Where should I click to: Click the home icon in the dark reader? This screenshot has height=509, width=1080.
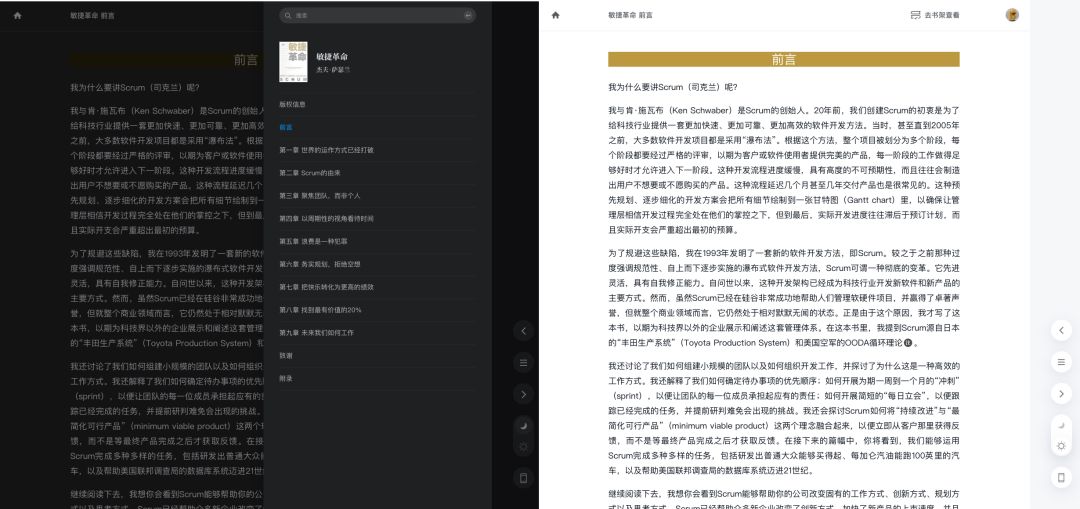coord(18,15)
